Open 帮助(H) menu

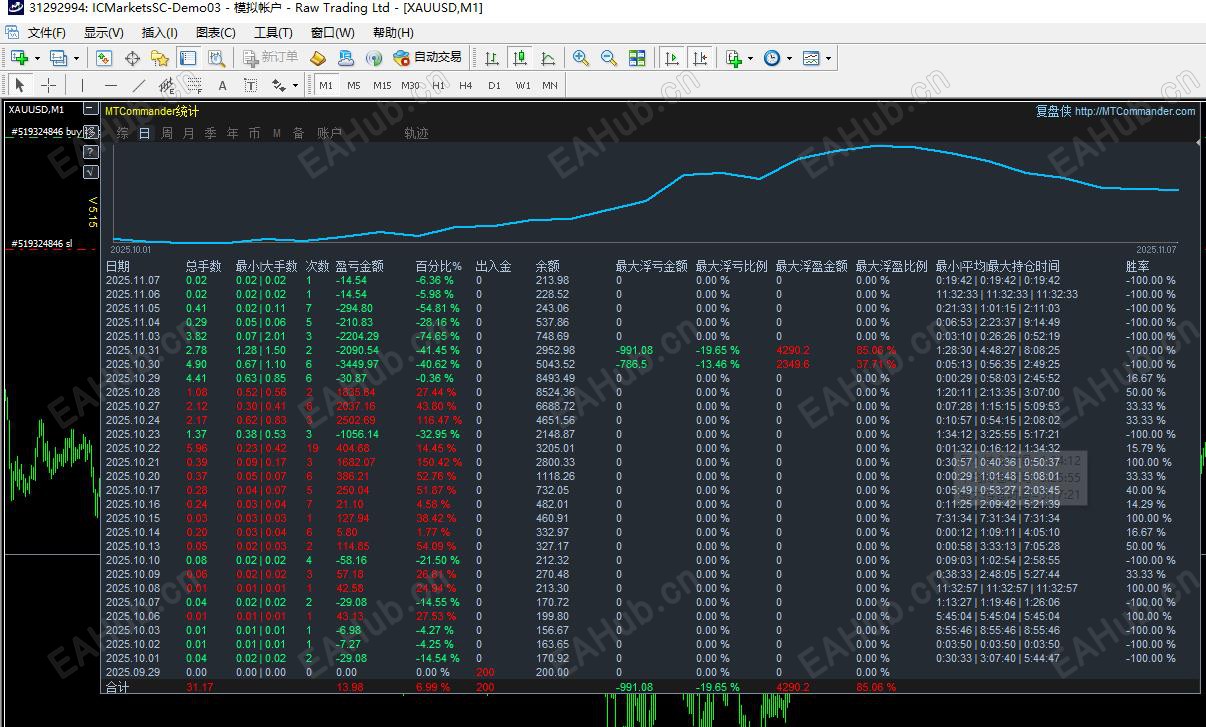point(393,33)
